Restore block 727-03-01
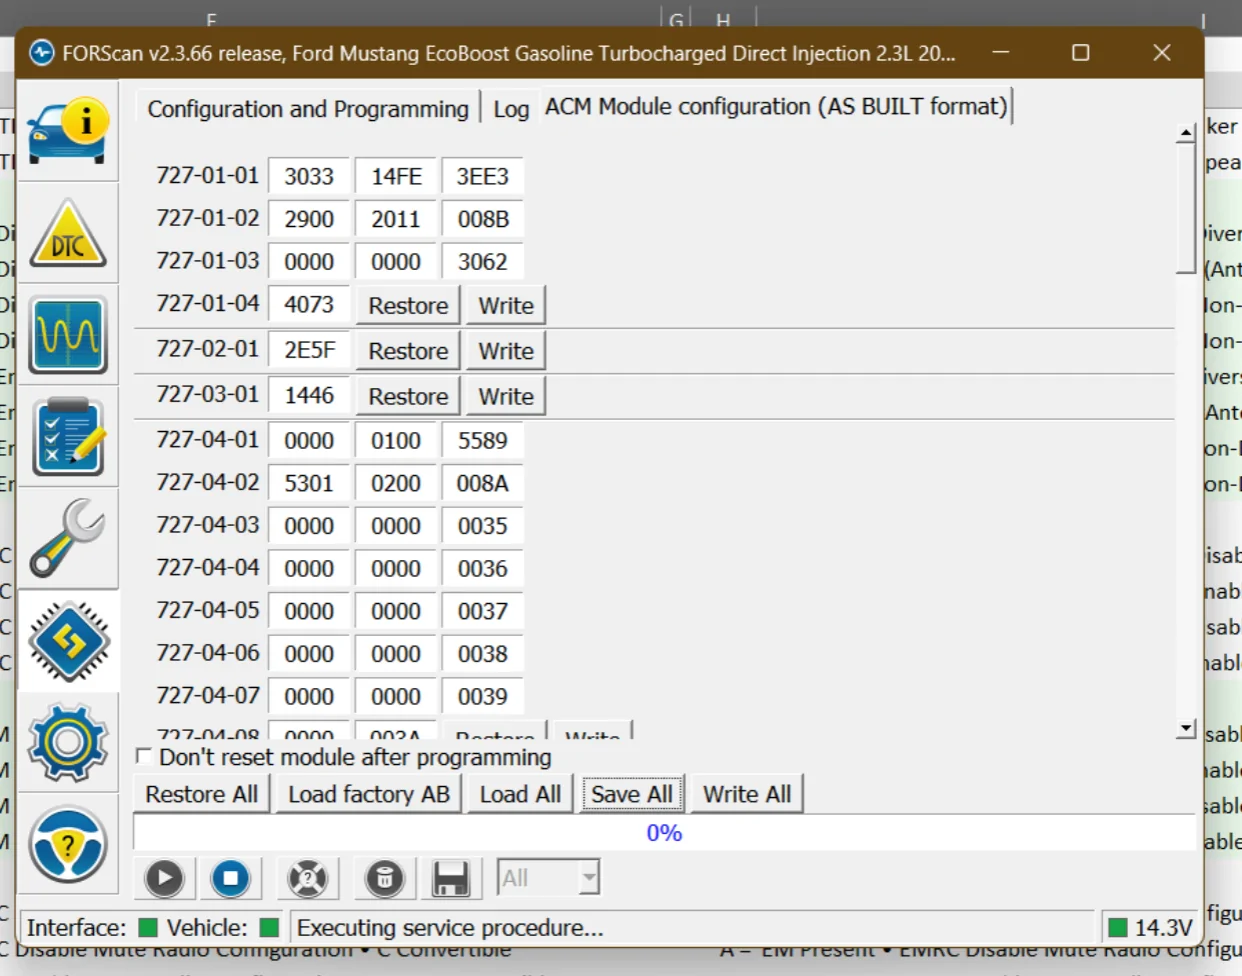The image size is (1242, 976). (408, 396)
